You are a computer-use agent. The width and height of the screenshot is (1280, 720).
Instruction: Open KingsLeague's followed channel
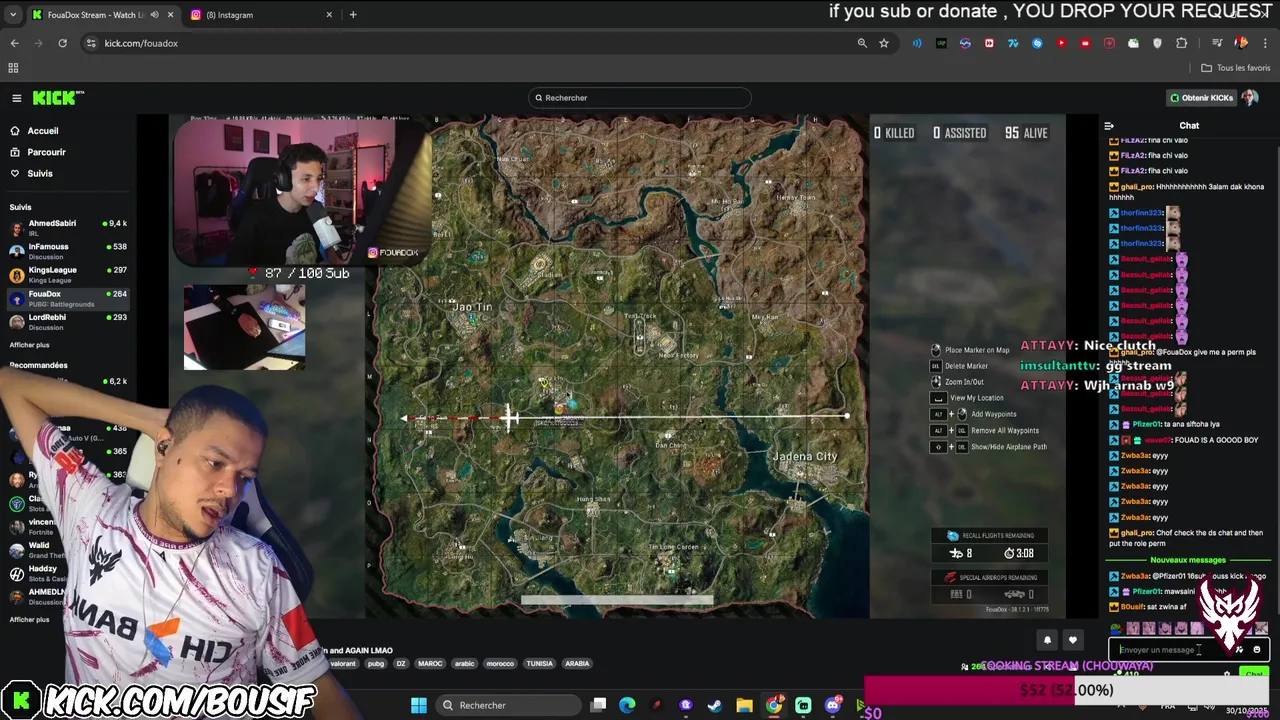tap(68, 274)
